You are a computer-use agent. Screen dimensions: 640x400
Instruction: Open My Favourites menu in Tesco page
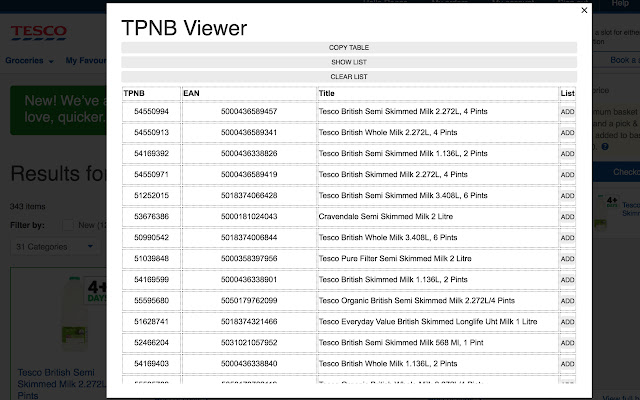(x=86, y=61)
